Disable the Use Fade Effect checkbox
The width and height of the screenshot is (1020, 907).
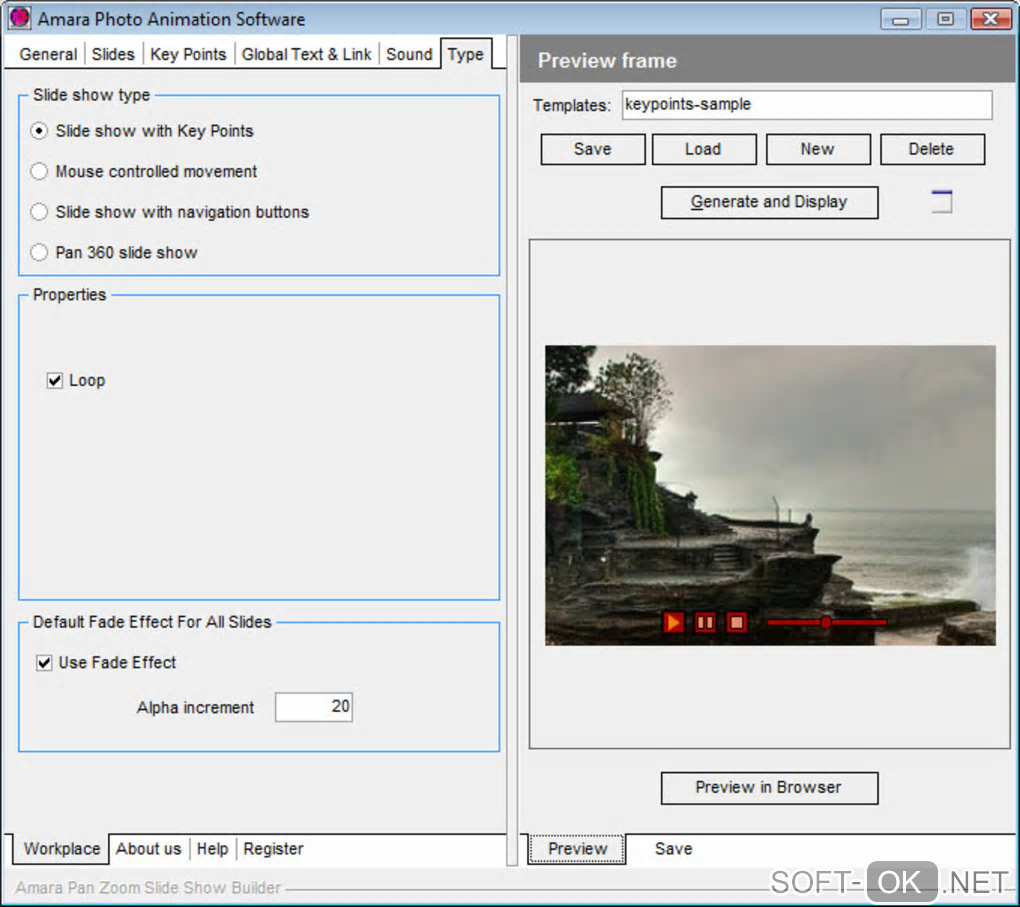(x=44, y=663)
